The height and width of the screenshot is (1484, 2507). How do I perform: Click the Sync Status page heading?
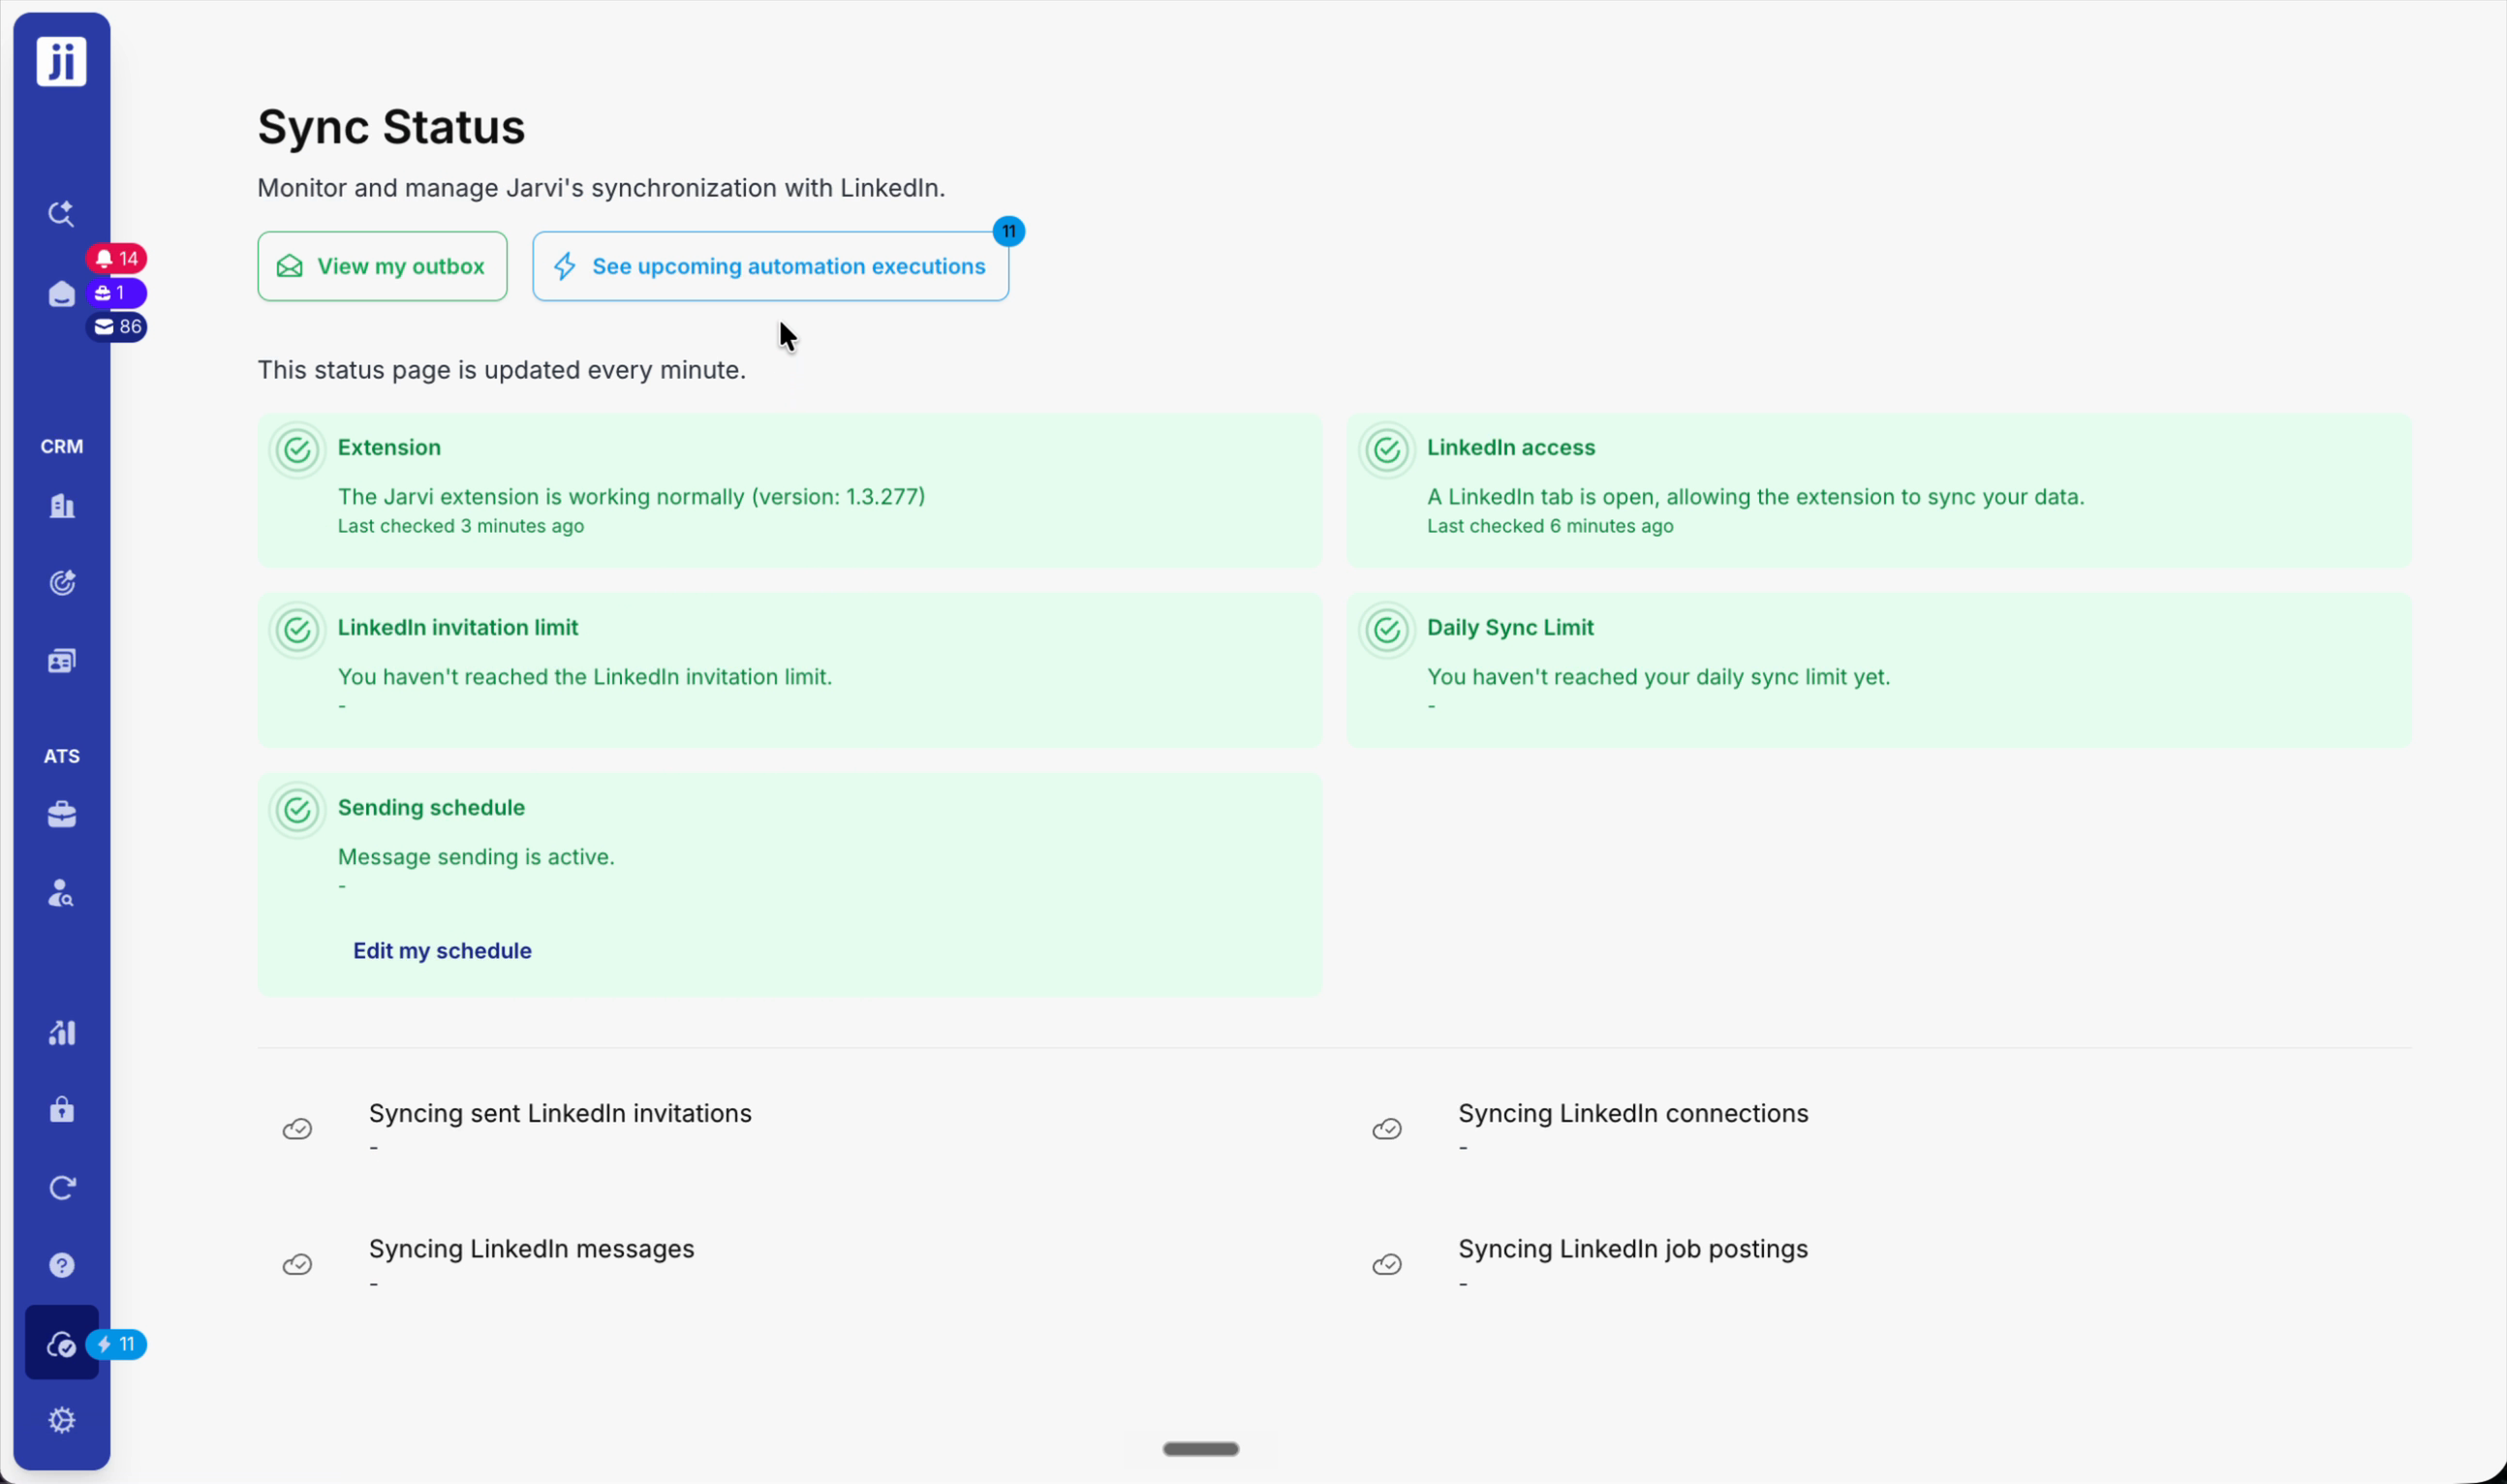click(x=391, y=127)
